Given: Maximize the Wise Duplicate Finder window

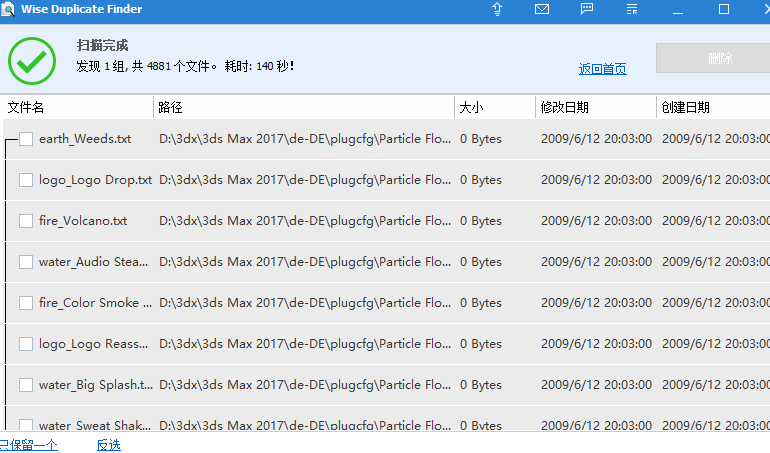Looking at the screenshot, I should [723, 9].
